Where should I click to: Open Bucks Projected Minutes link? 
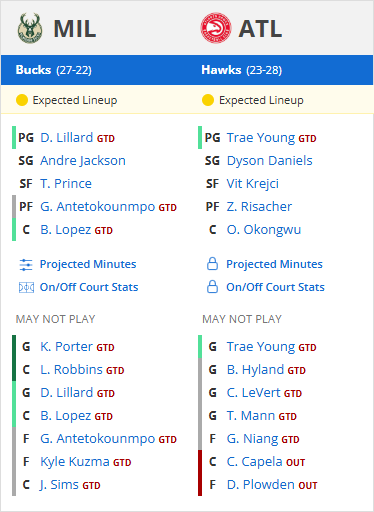pyautogui.click(x=88, y=264)
